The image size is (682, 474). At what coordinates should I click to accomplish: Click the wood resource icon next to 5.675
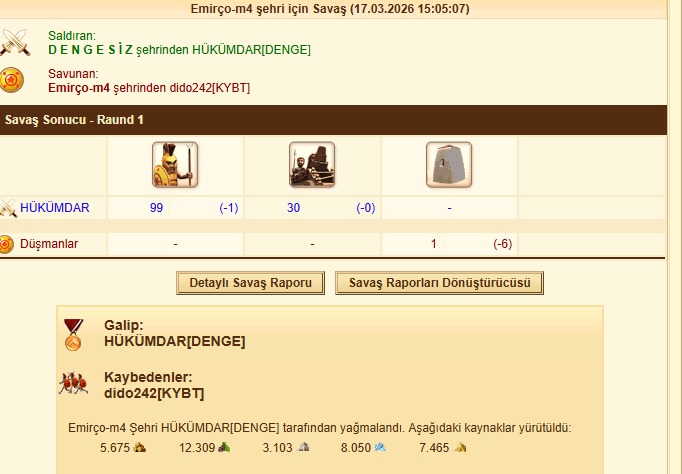[140, 447]
